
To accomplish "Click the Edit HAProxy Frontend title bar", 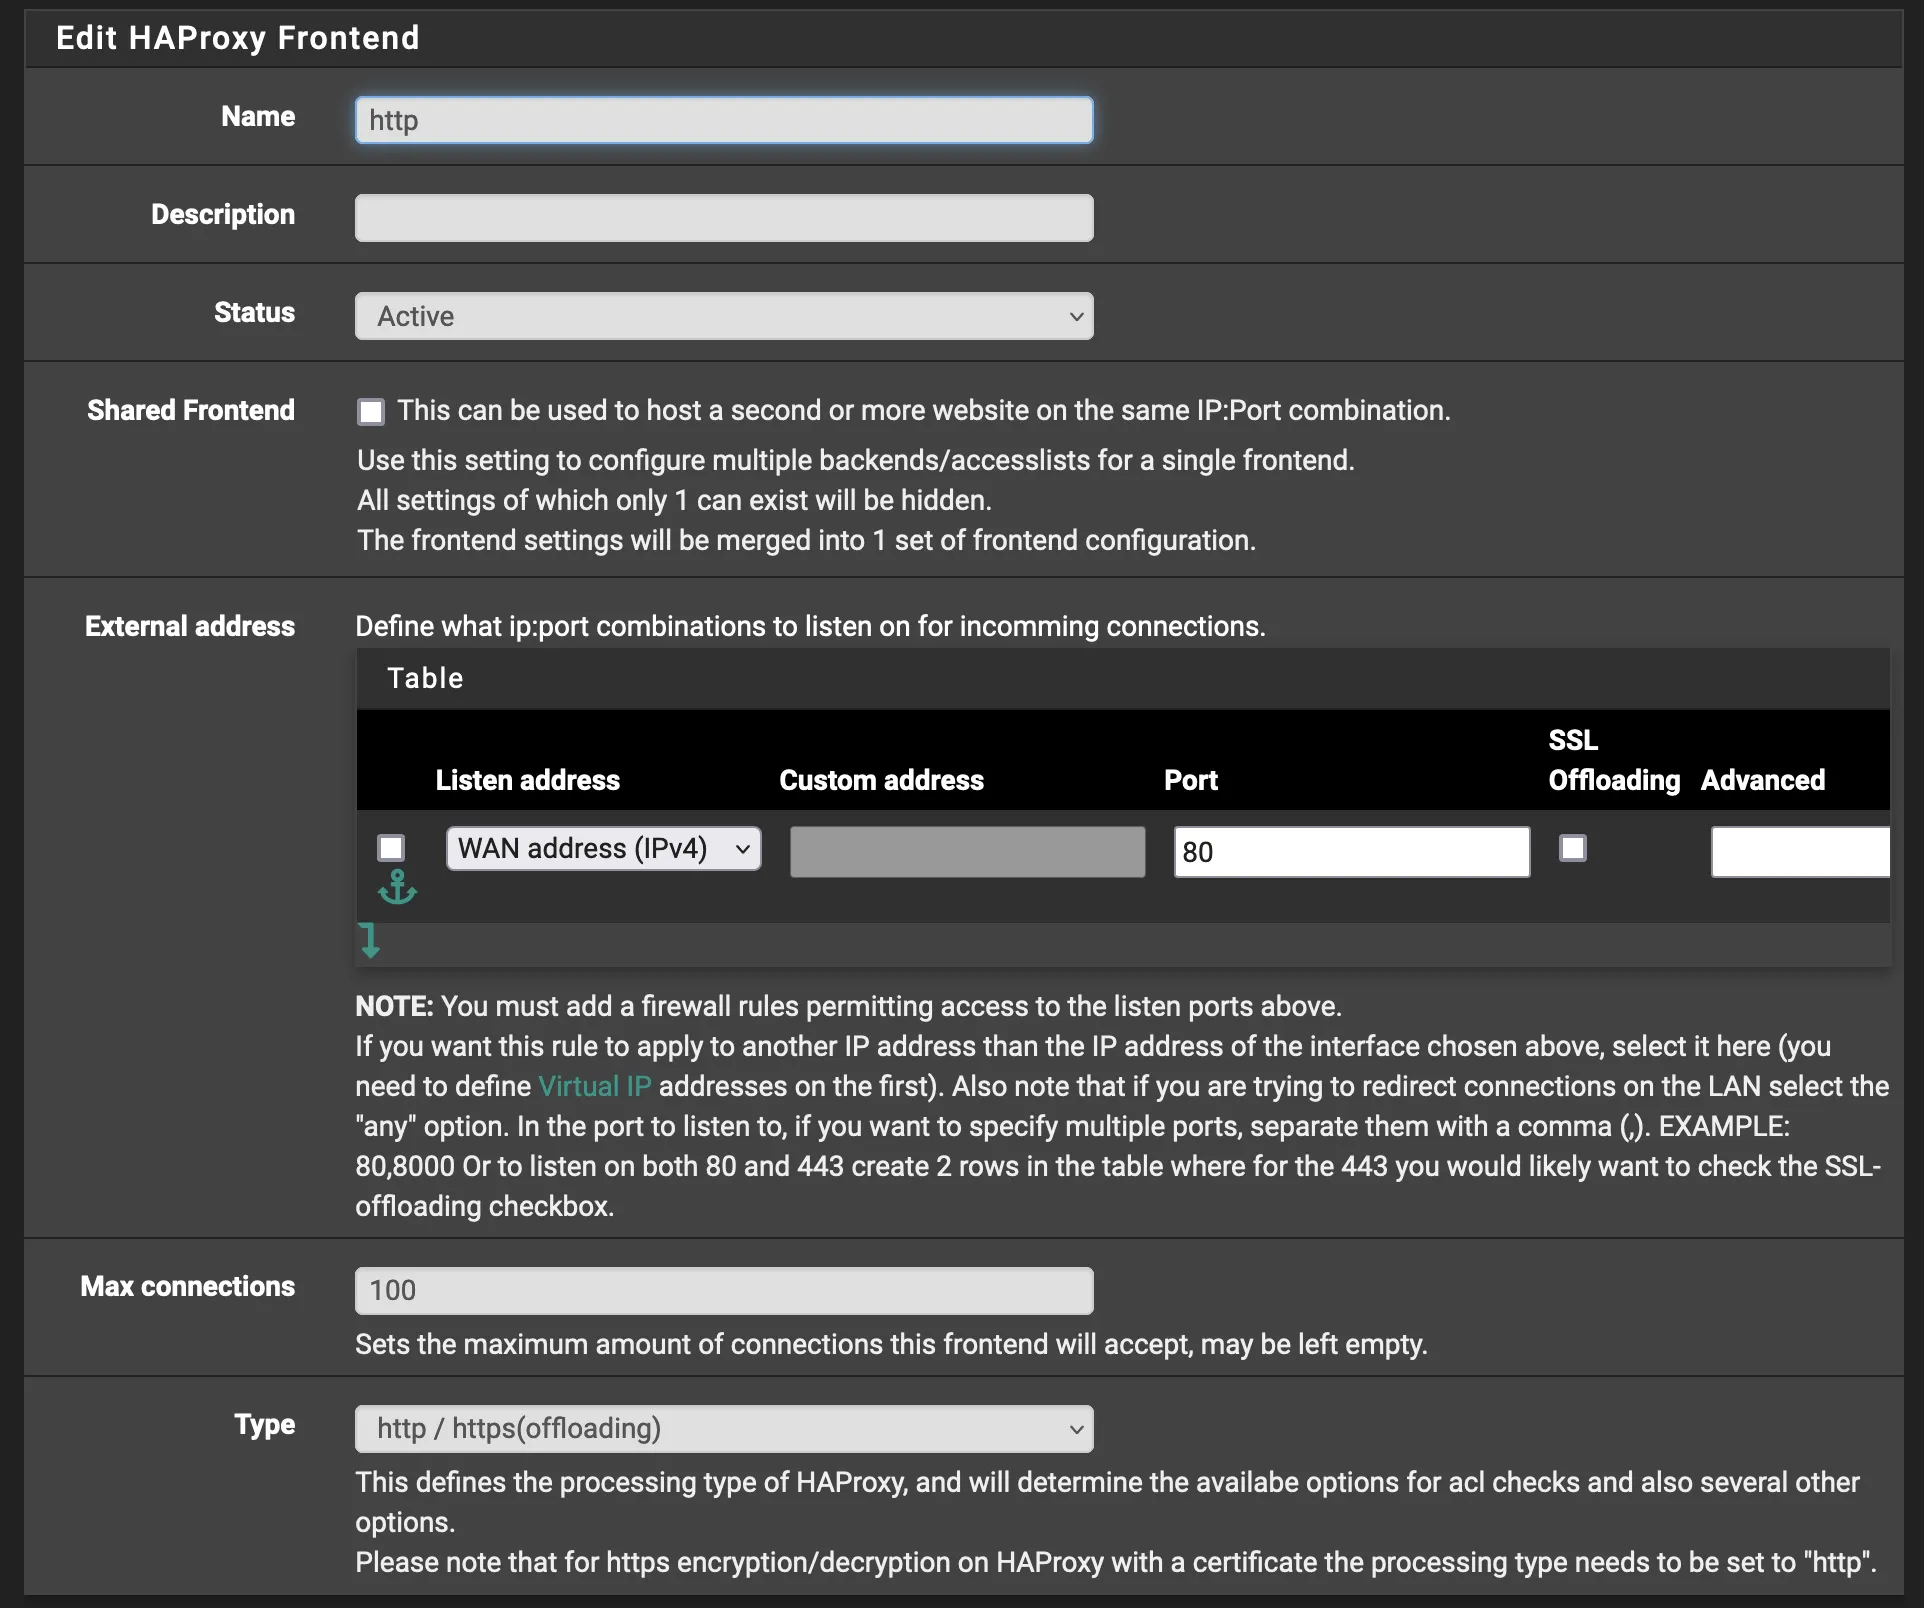I will pos(238,38).
